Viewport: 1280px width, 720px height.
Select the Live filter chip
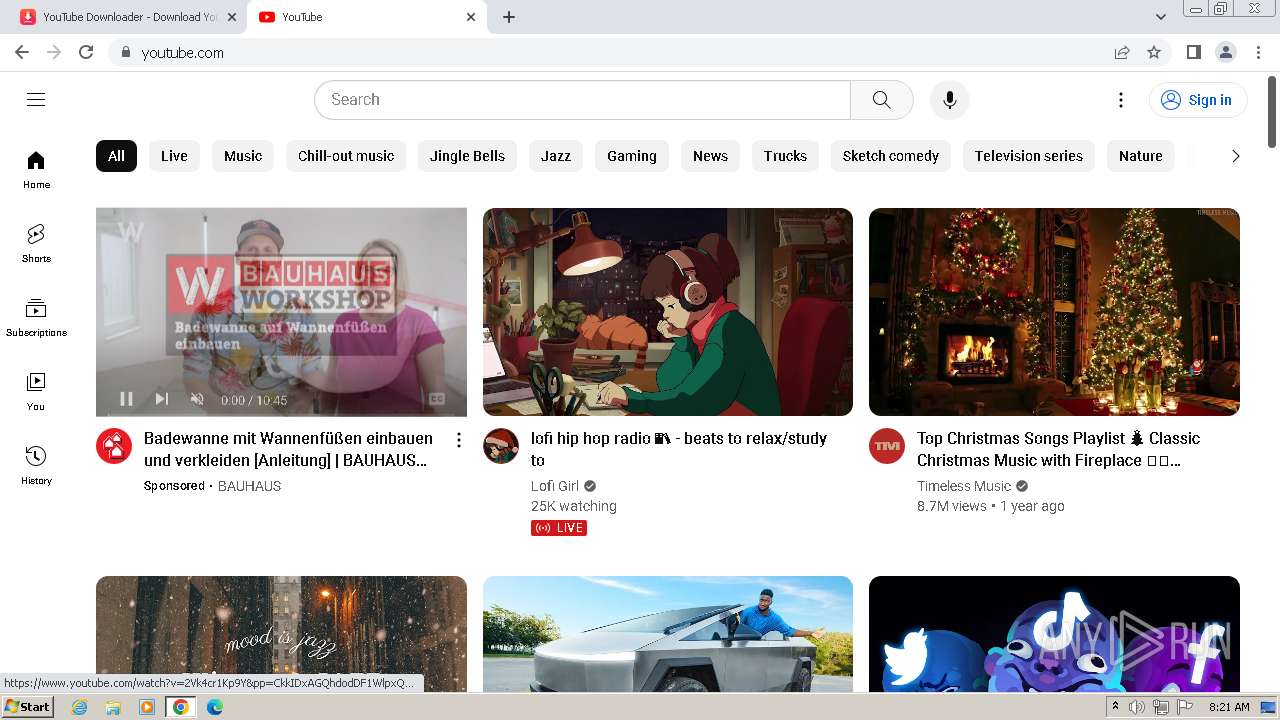(x=174, y=156)
